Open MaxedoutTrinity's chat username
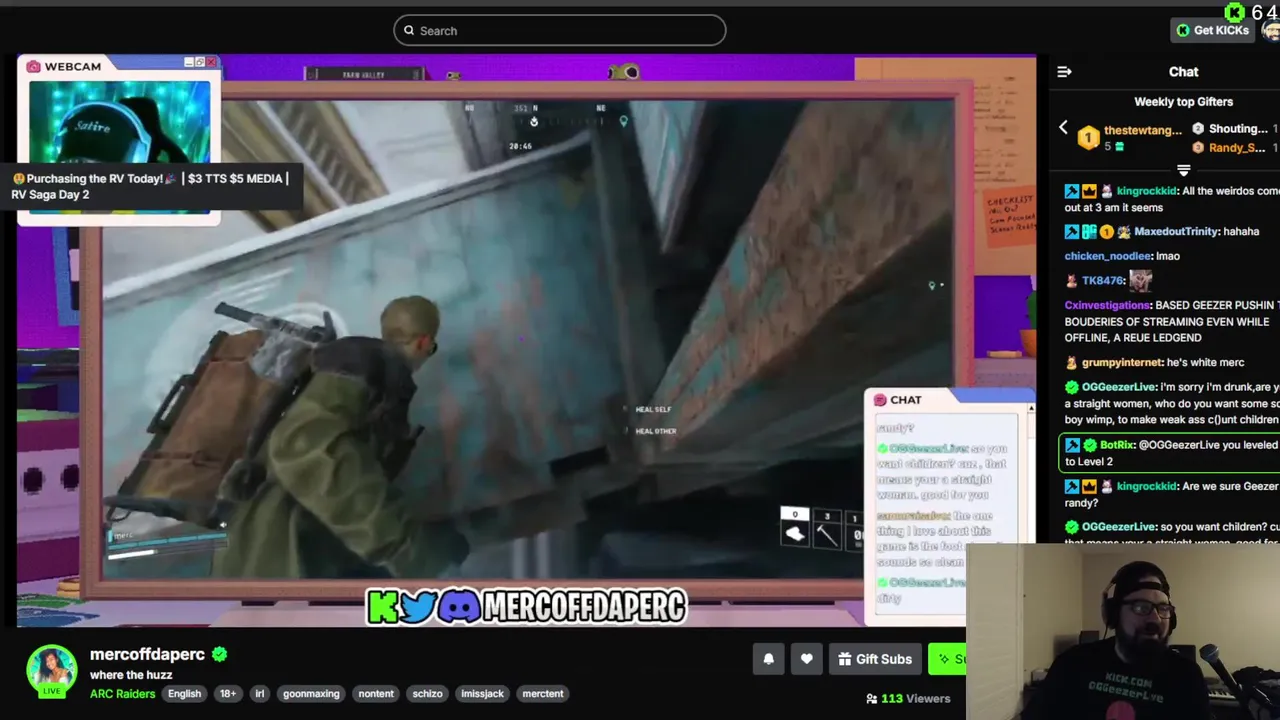The width and height of the screenshot is (1280, 720). [1176, 232]
